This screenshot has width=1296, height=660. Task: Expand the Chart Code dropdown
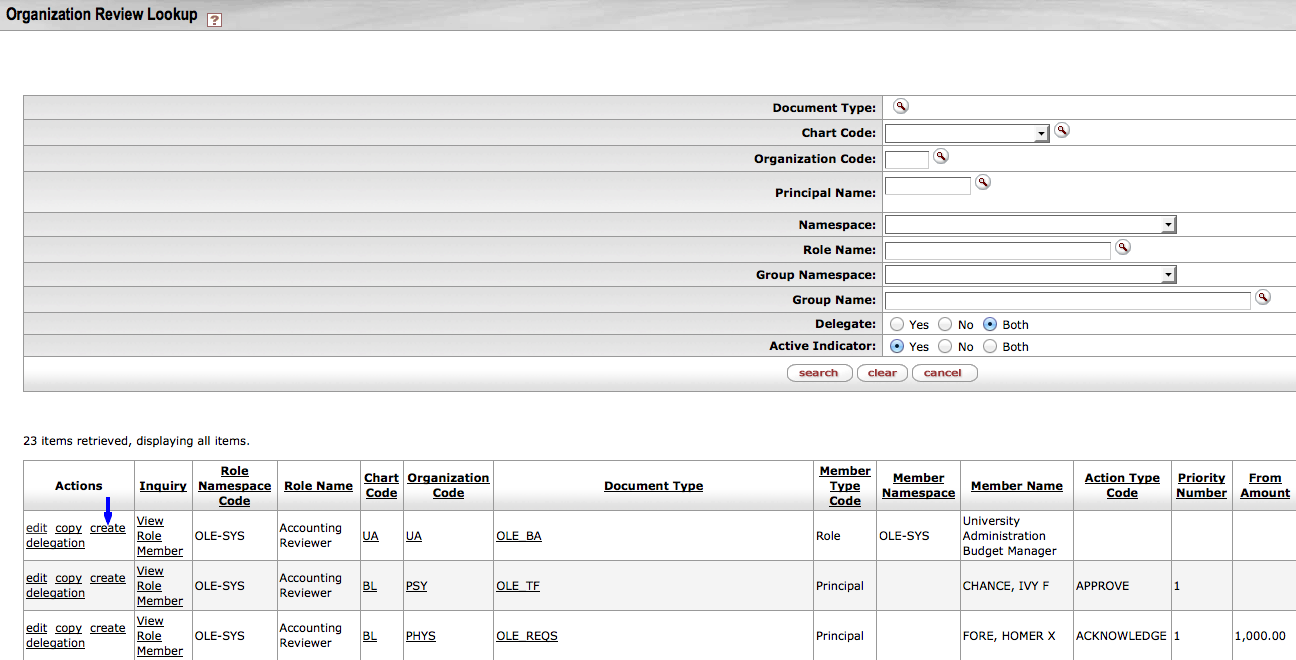pyautogui.click(x=1040, y=134)
